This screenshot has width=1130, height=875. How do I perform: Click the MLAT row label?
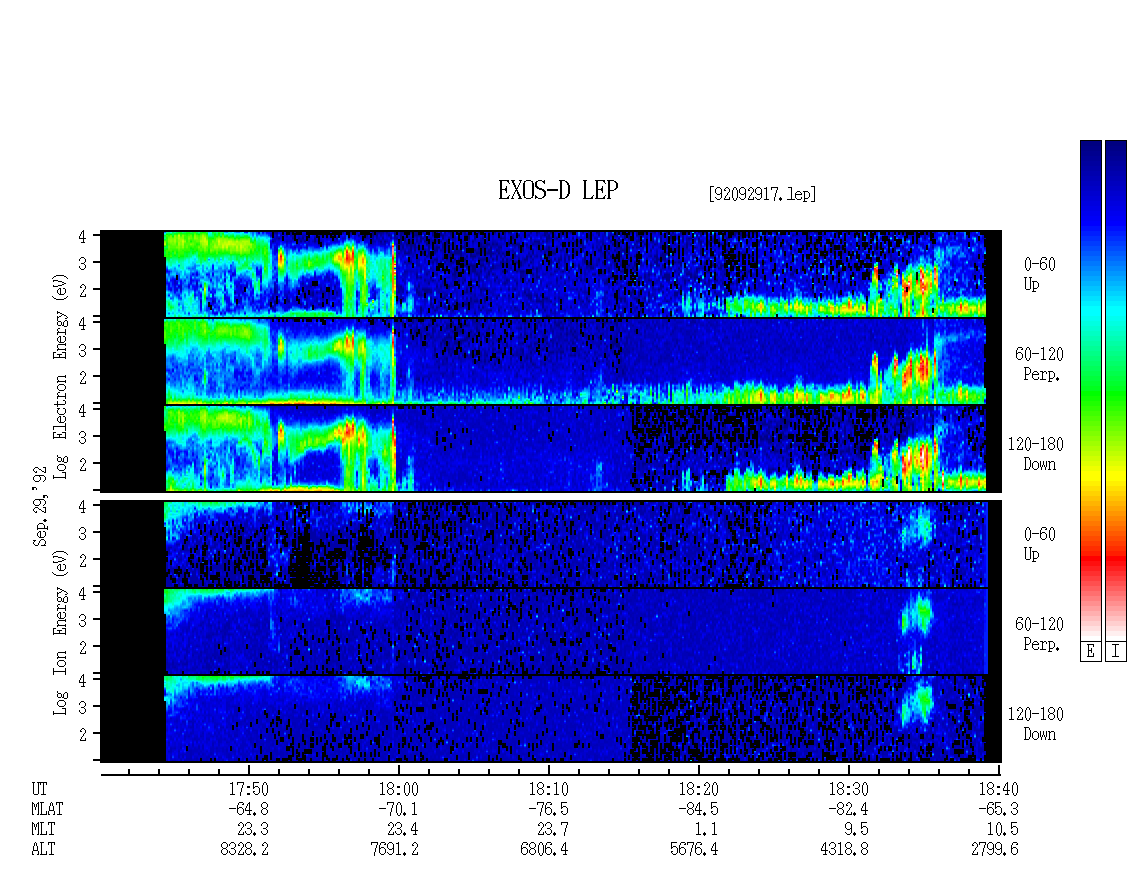click(x=47, y=809)
